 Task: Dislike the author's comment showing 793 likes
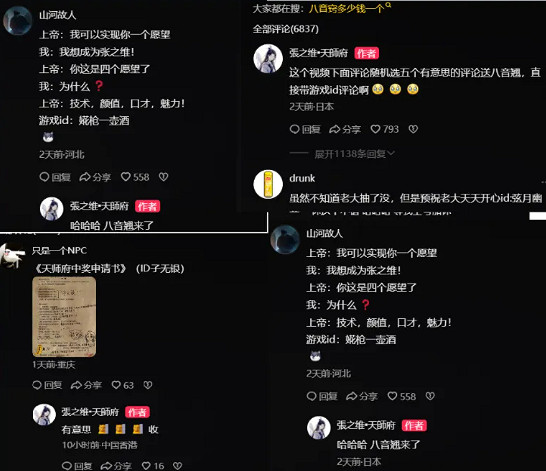tap(413, 129)
